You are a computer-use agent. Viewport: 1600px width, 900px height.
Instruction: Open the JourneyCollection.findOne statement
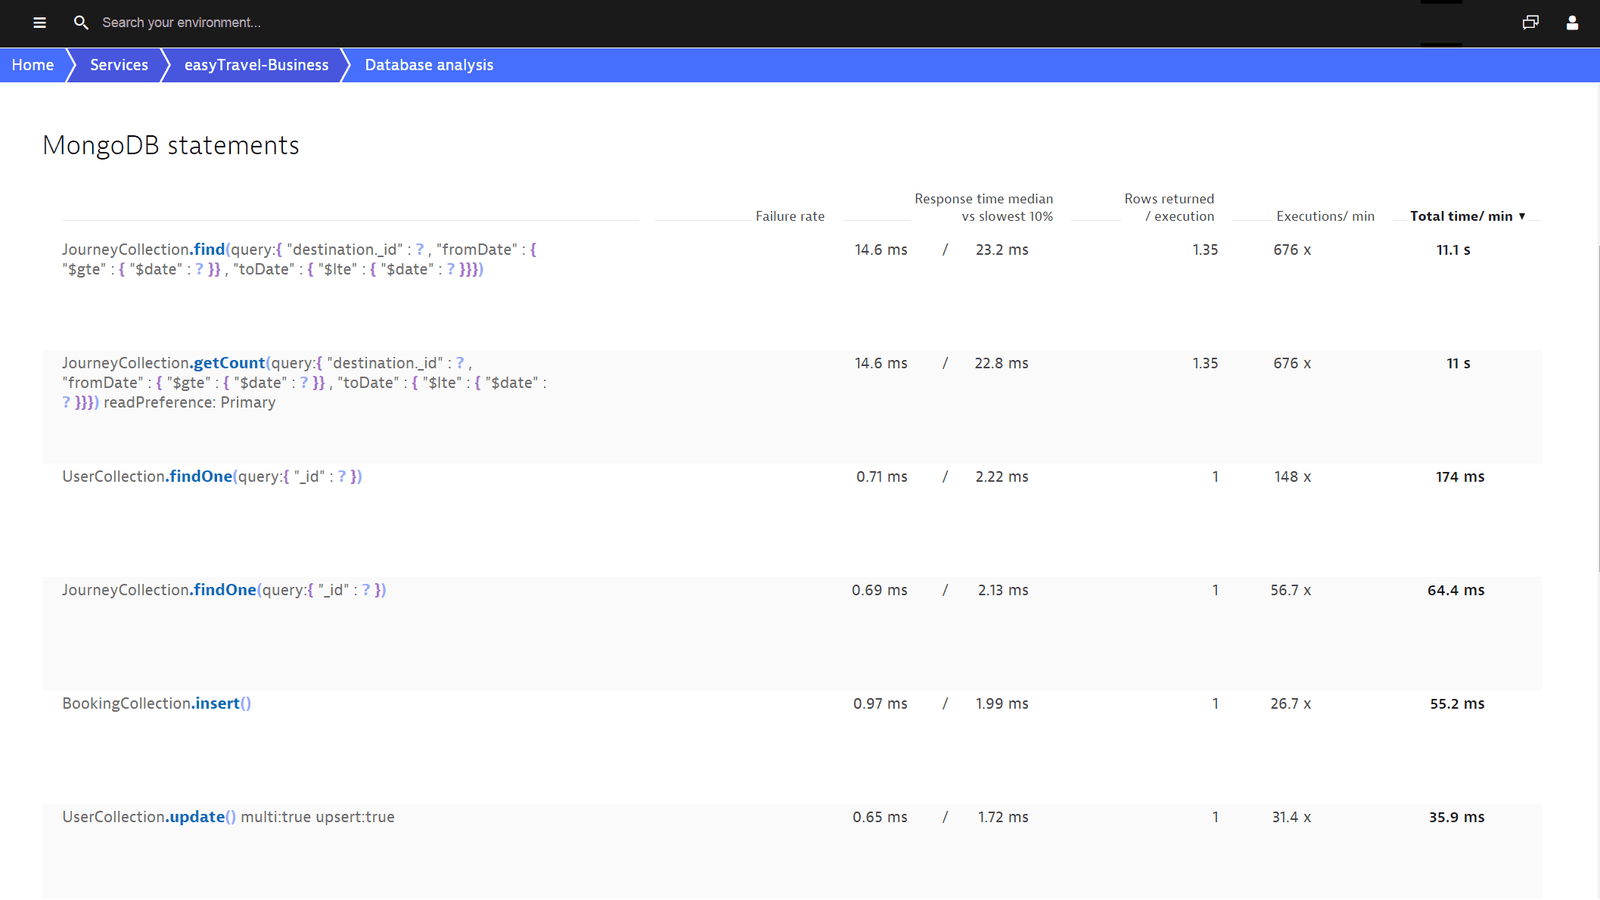[224, 590]
